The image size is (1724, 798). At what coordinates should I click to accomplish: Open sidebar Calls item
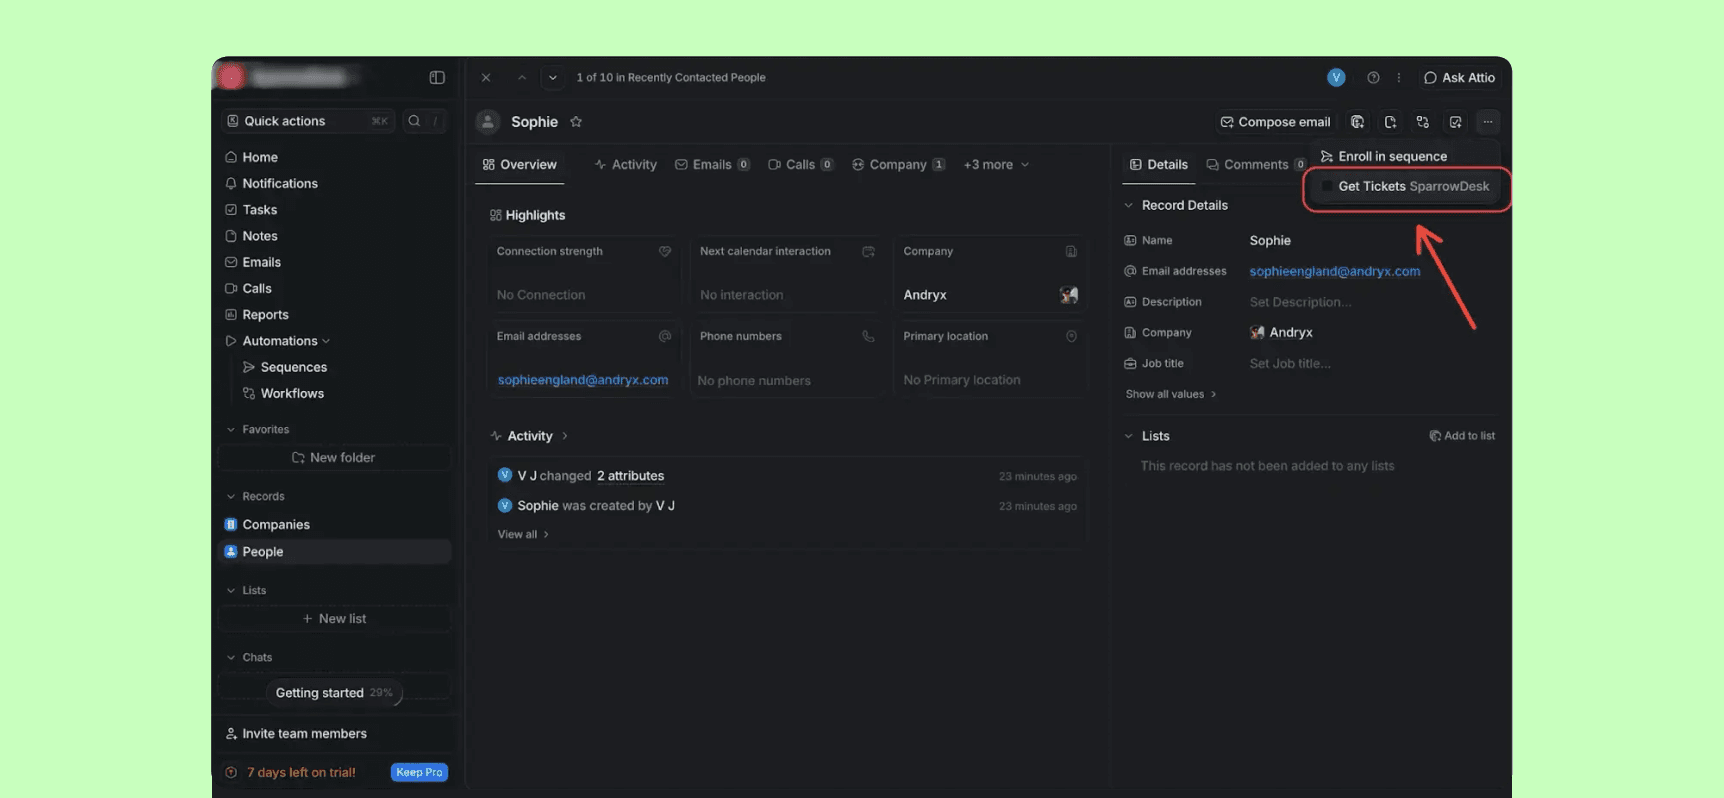pos(335,288)
